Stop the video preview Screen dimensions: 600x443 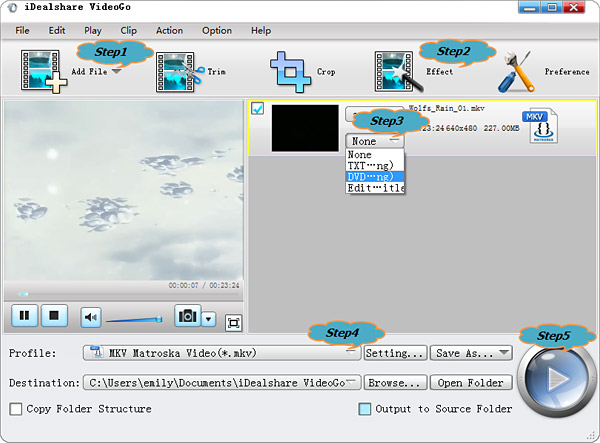pyautogui.click(x=54, y=316)
